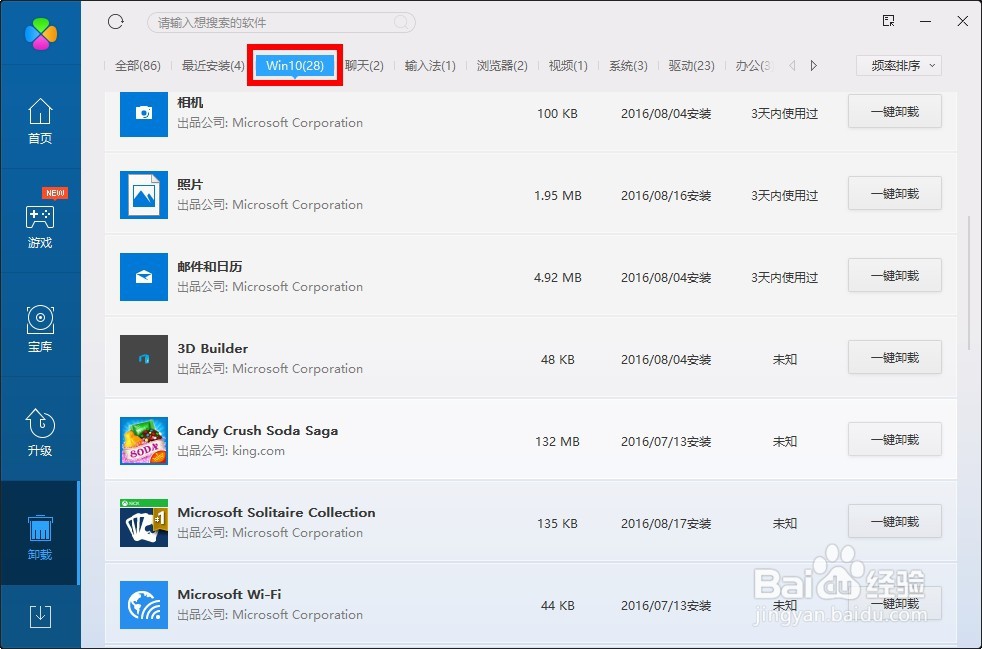Click the Microsoft Solitaire Collection icon

144,523
